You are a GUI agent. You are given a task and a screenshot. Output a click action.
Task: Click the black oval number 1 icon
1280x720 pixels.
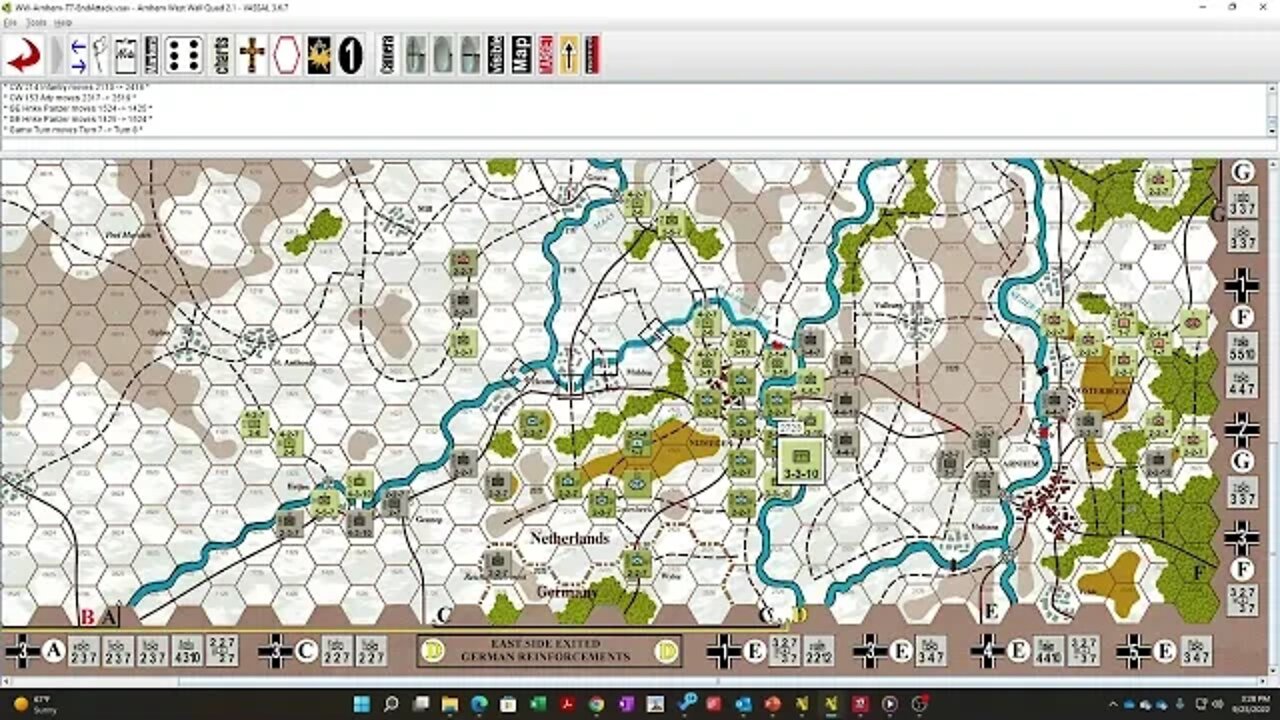pos(350,55)
